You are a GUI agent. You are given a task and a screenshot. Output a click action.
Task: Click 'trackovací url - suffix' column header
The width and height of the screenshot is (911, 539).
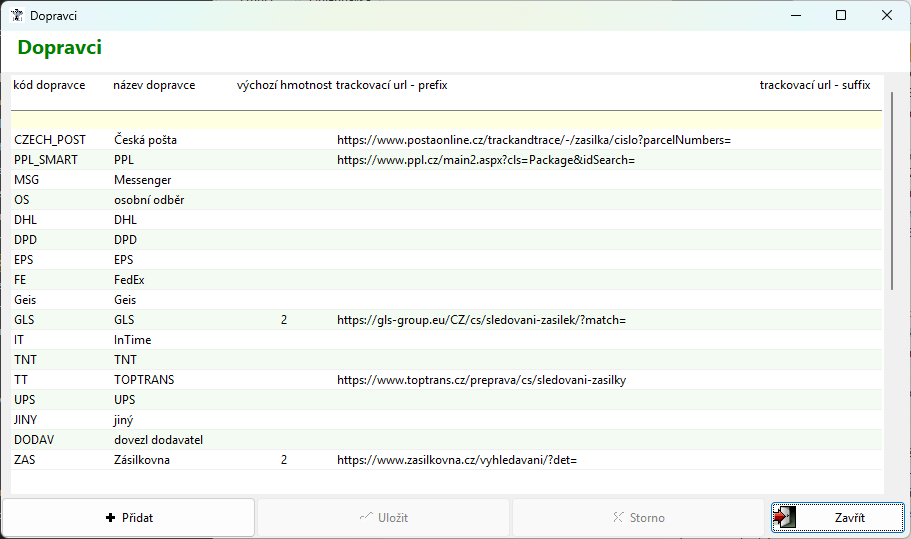(x=815, y=85)
